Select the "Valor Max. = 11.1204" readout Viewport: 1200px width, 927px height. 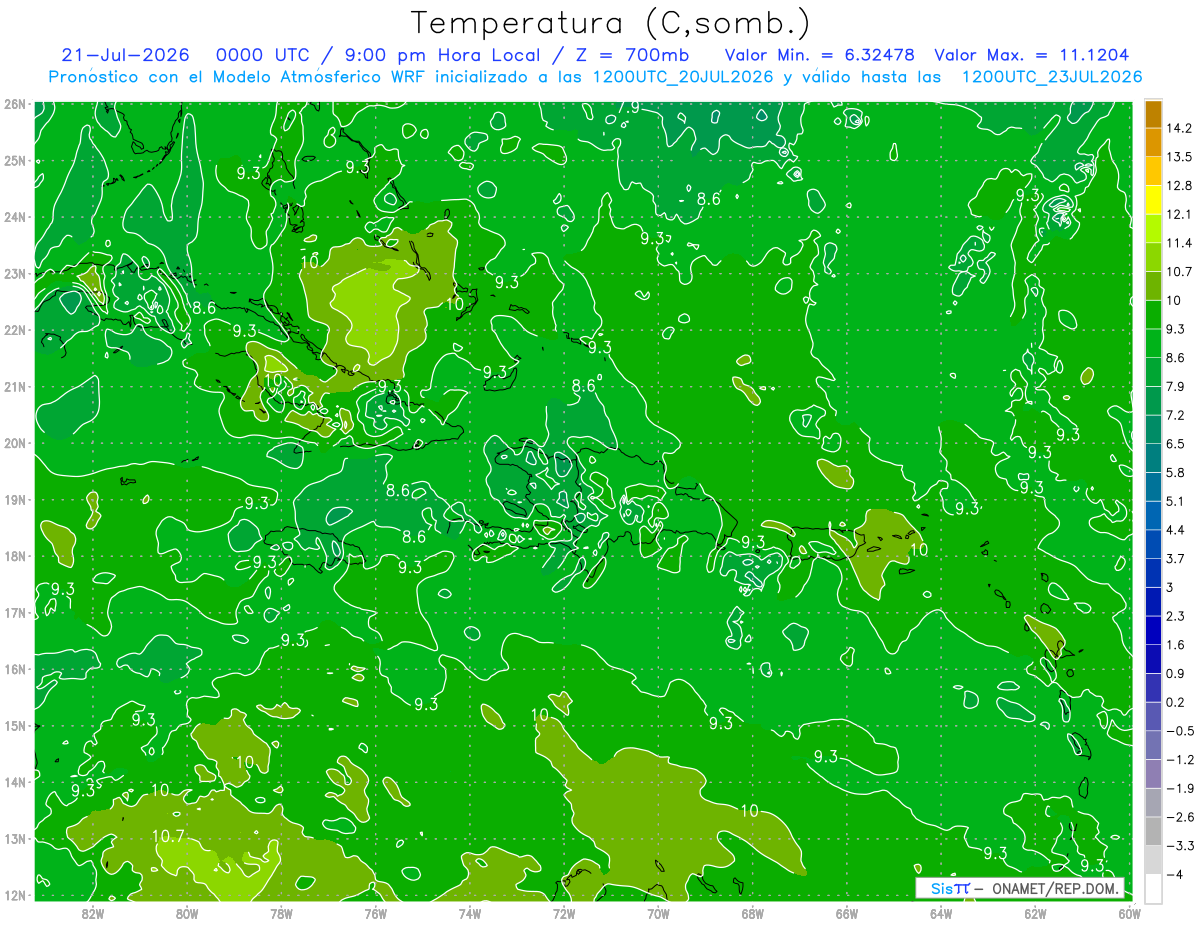[x=1032, y=55]
